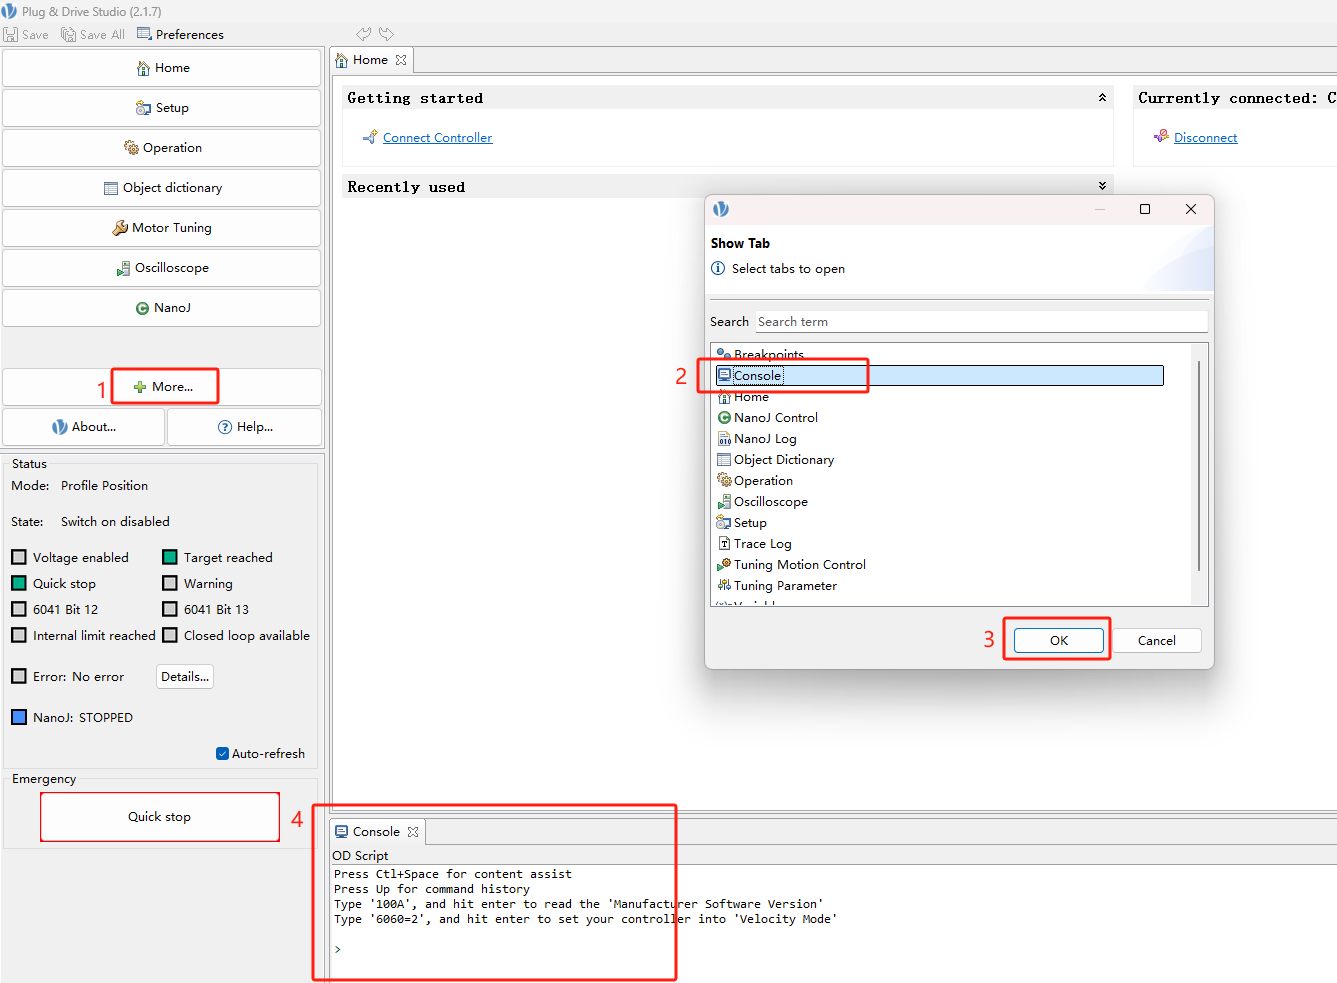Toggle the Voltage enabled status box
The height and width of the screenshot is (983, 1337).
[19, 557]
